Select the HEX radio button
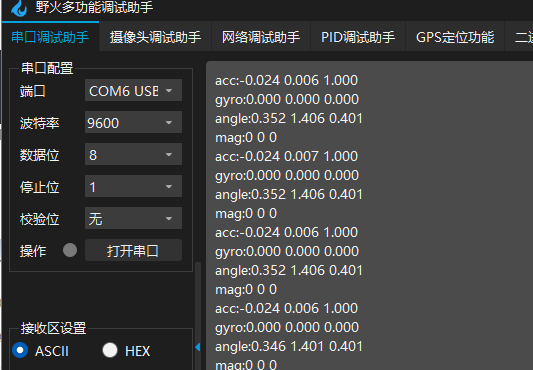Image resolution: width=533 pixels, height=370 pixels. click(x=110, y=350)
